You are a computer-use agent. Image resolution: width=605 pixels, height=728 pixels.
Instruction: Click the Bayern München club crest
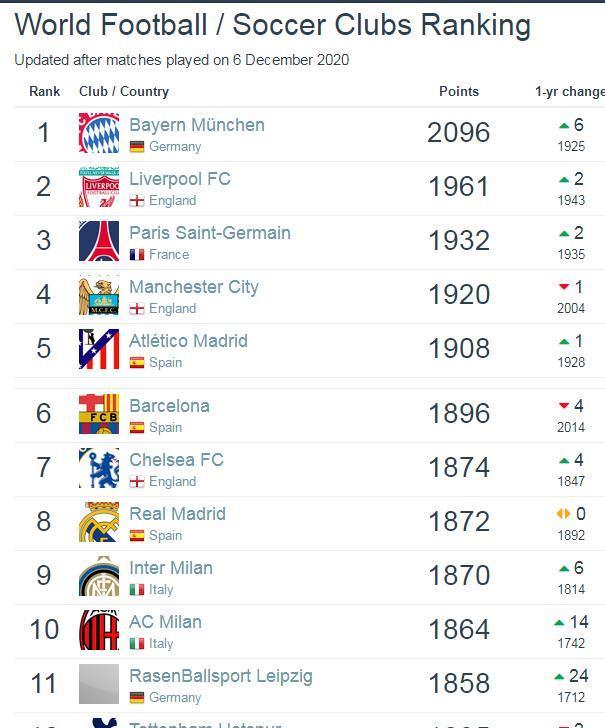[99, 133]
